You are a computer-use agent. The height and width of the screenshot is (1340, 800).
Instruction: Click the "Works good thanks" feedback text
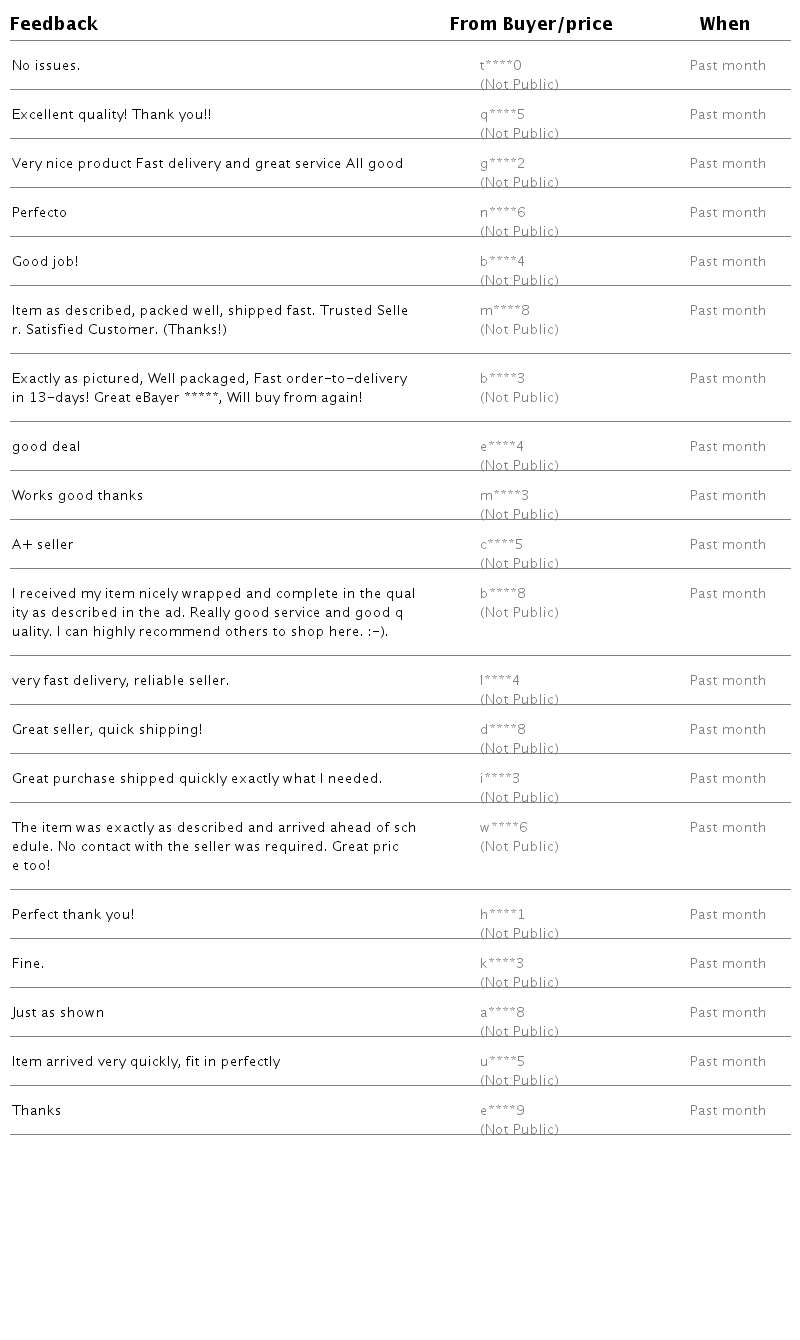click(77, 496)
